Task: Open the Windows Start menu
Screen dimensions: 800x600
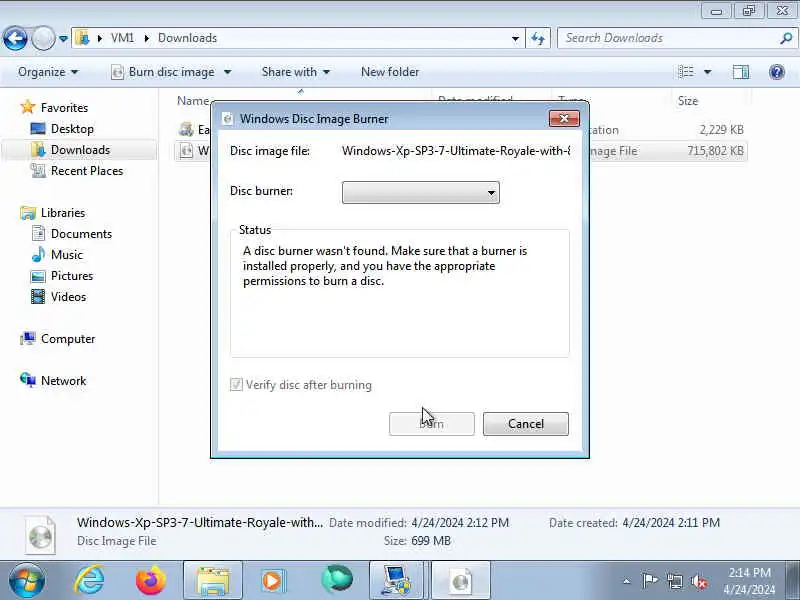Action: pyautogui.click(x=27, y=580)
